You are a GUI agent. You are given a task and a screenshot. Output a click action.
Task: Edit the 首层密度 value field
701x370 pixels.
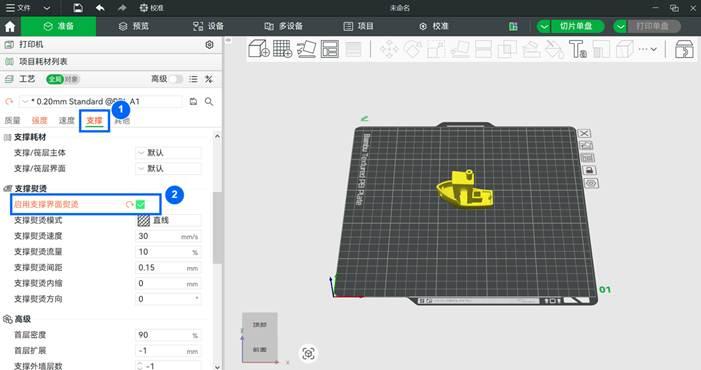(168, 335)
